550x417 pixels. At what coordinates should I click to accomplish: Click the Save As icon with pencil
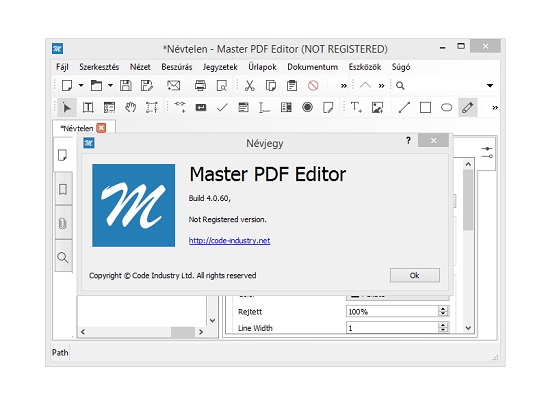[x=147, y=86]
